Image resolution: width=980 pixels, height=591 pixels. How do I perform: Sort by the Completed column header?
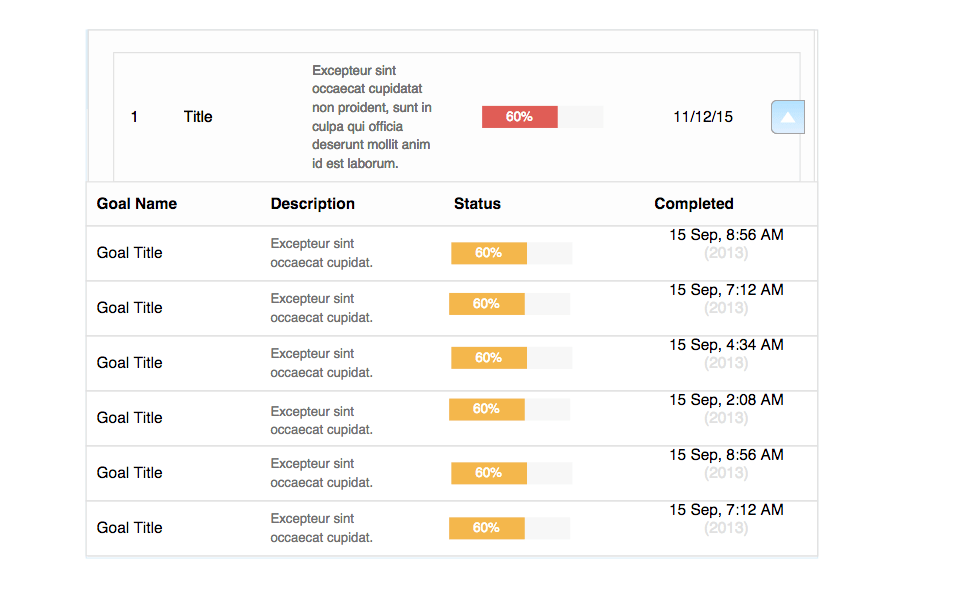[x=694, y=204]
